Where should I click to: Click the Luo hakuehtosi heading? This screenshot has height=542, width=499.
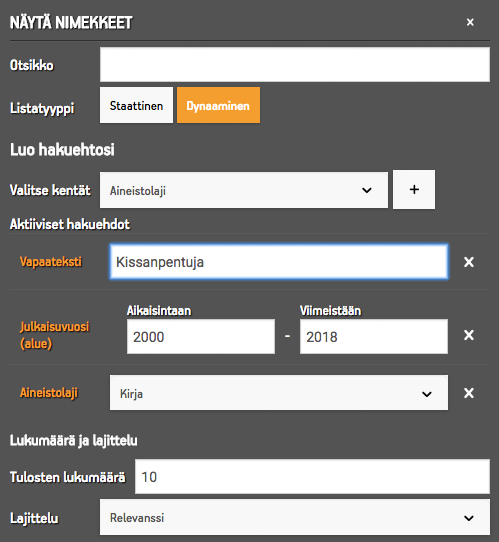pos(62,150)
